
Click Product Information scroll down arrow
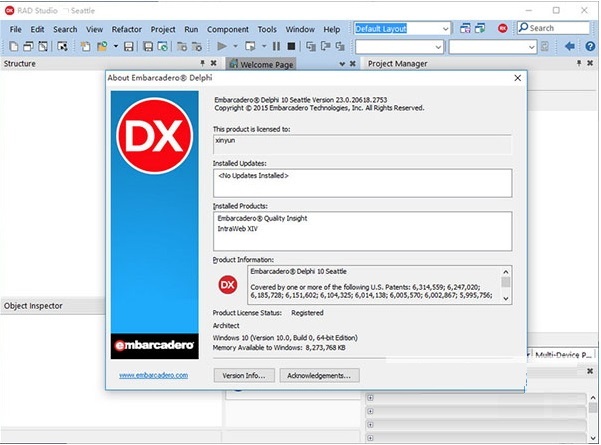point(506,299)
